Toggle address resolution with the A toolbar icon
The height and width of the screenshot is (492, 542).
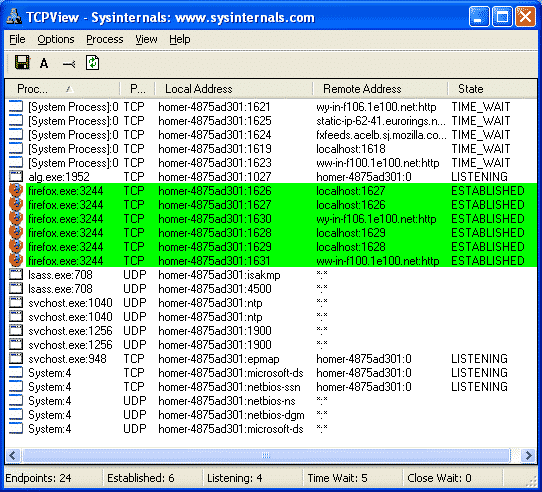44,63
